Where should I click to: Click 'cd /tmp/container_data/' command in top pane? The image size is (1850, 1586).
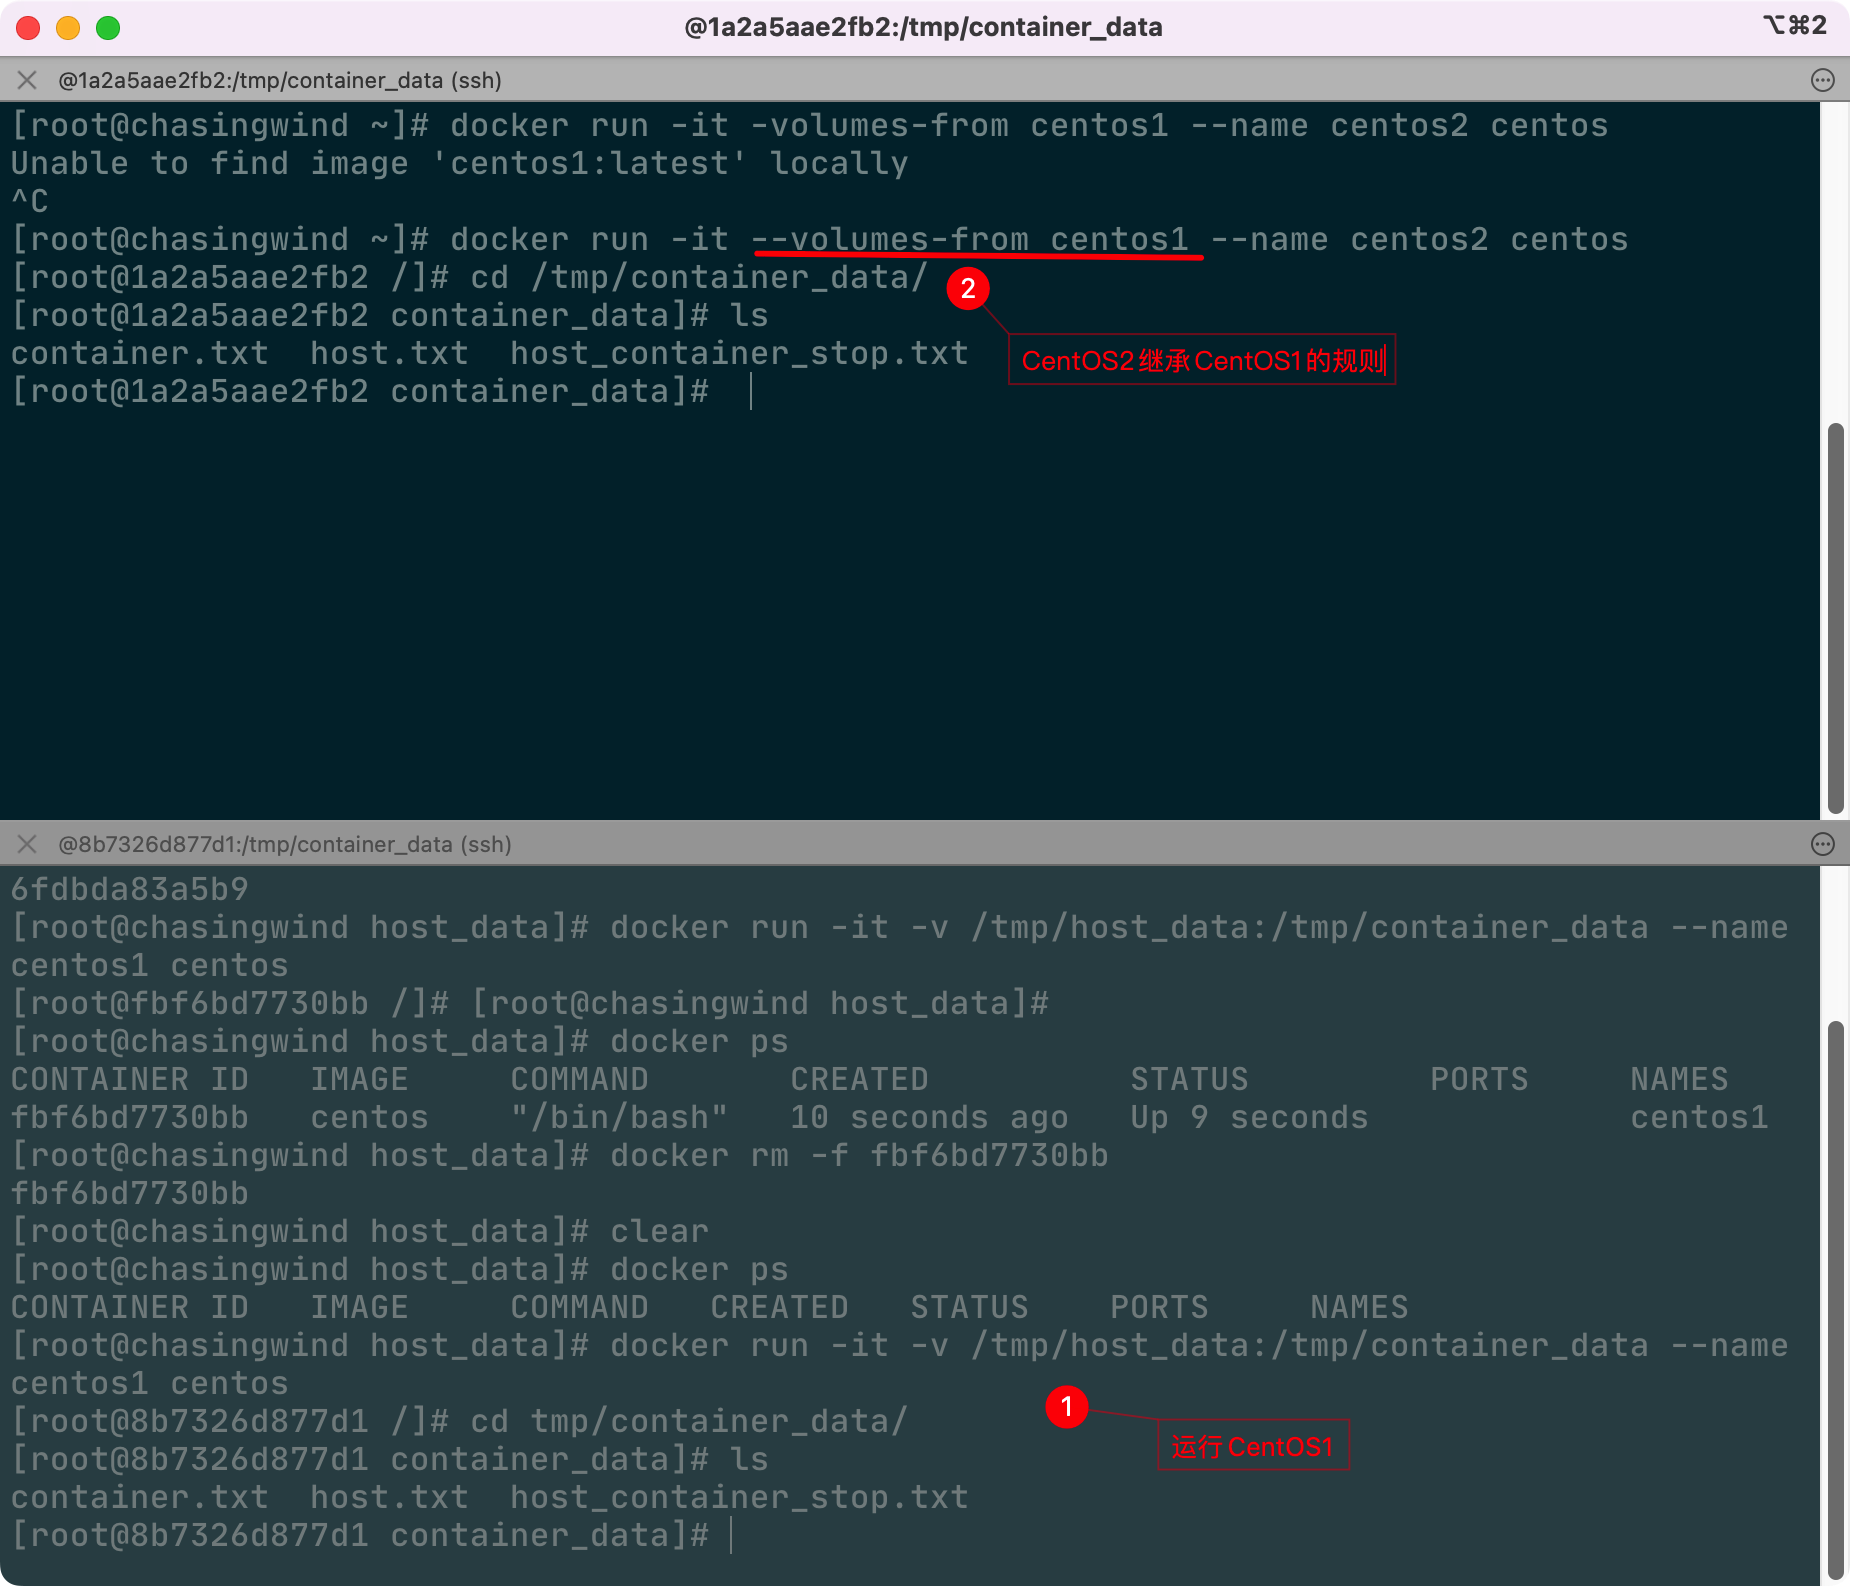coord(699,278)
